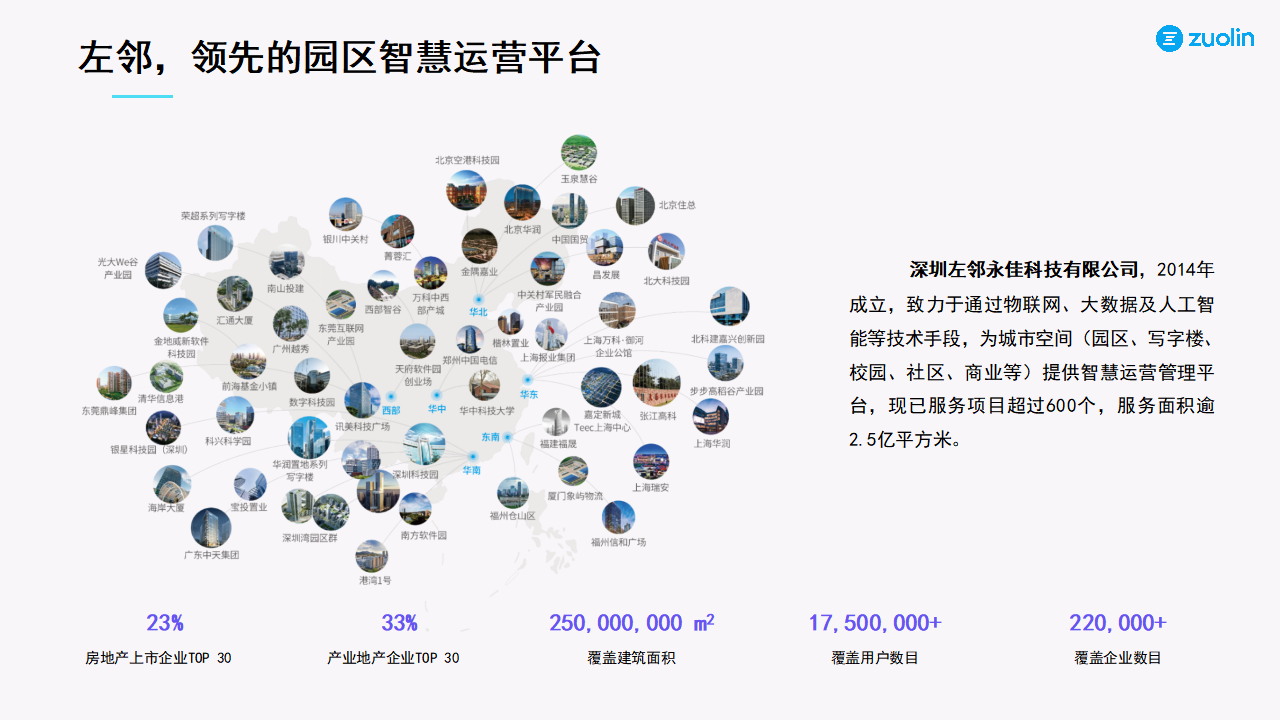The height and width of the screenshot is (720, 1280).
Task: Click the 荣超系列写字楼 tower photo
Action: click(x=214, y=244)
